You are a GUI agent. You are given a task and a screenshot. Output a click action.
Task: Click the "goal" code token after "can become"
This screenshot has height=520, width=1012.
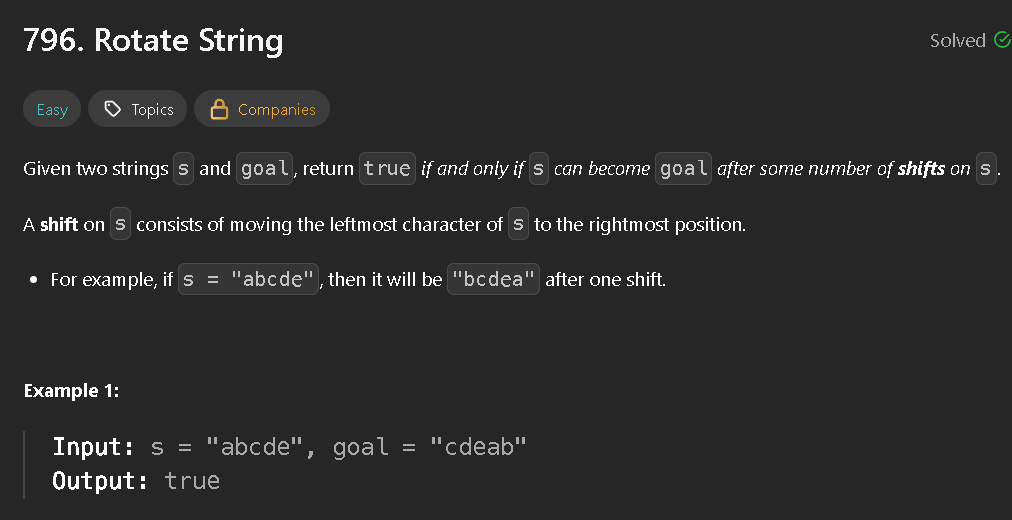684,168
